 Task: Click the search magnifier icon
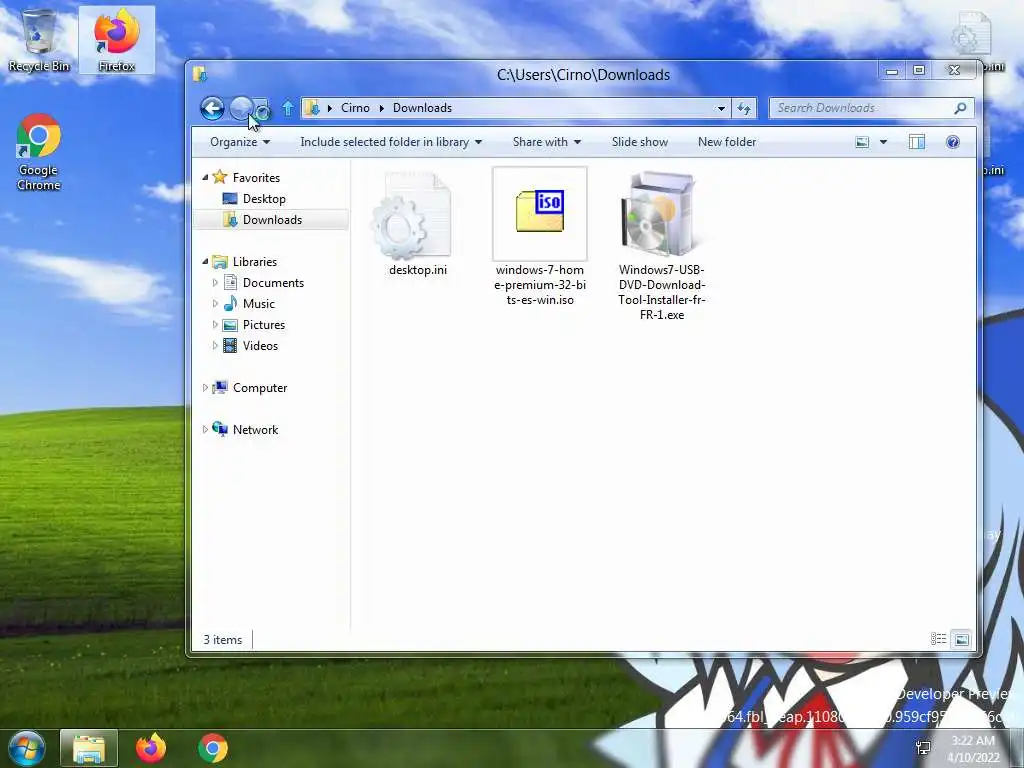click(960, 108)
